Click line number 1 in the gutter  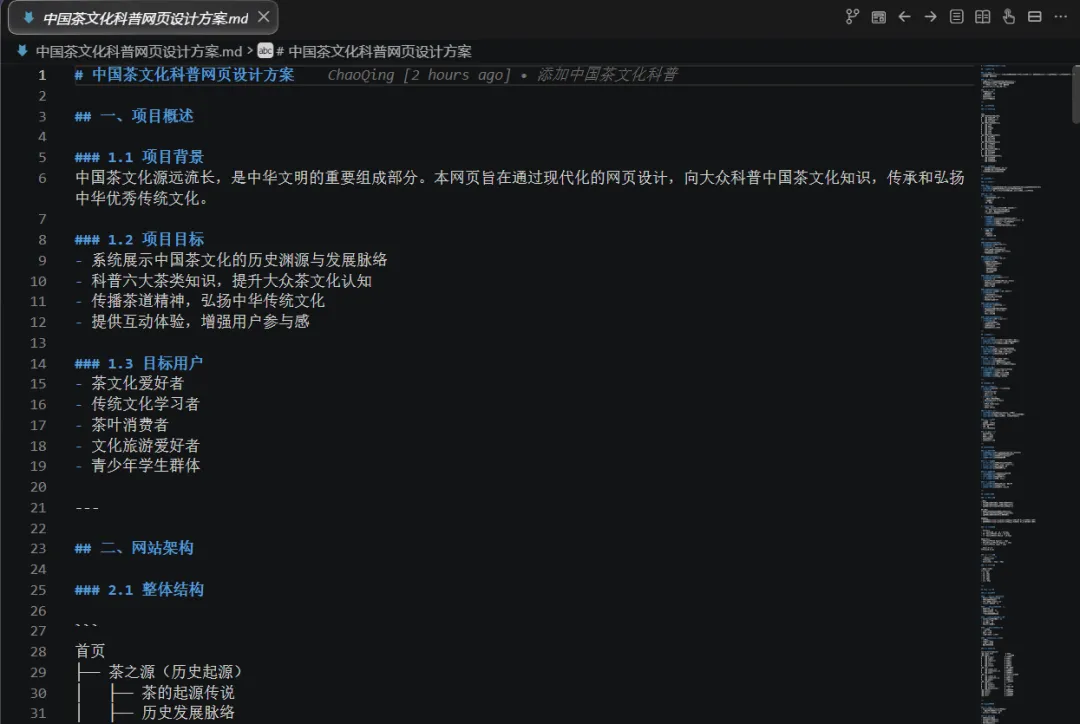point(42,75)
